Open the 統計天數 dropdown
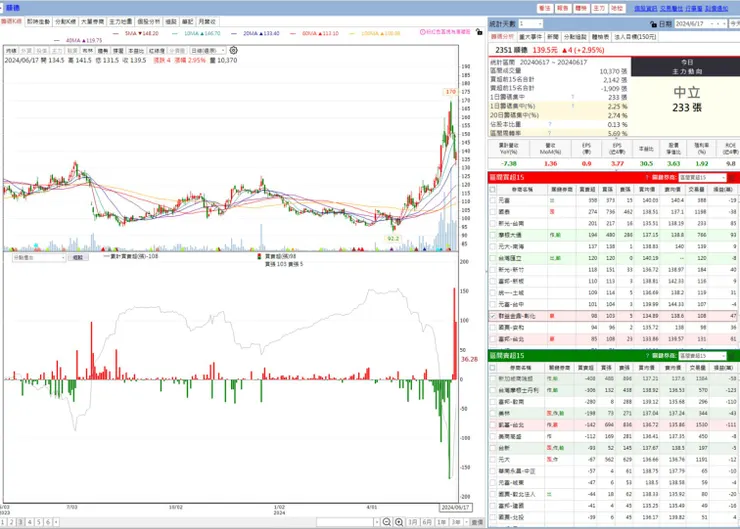Image resolution: width=740 pixels, height=529 pixels. [530, 24]
